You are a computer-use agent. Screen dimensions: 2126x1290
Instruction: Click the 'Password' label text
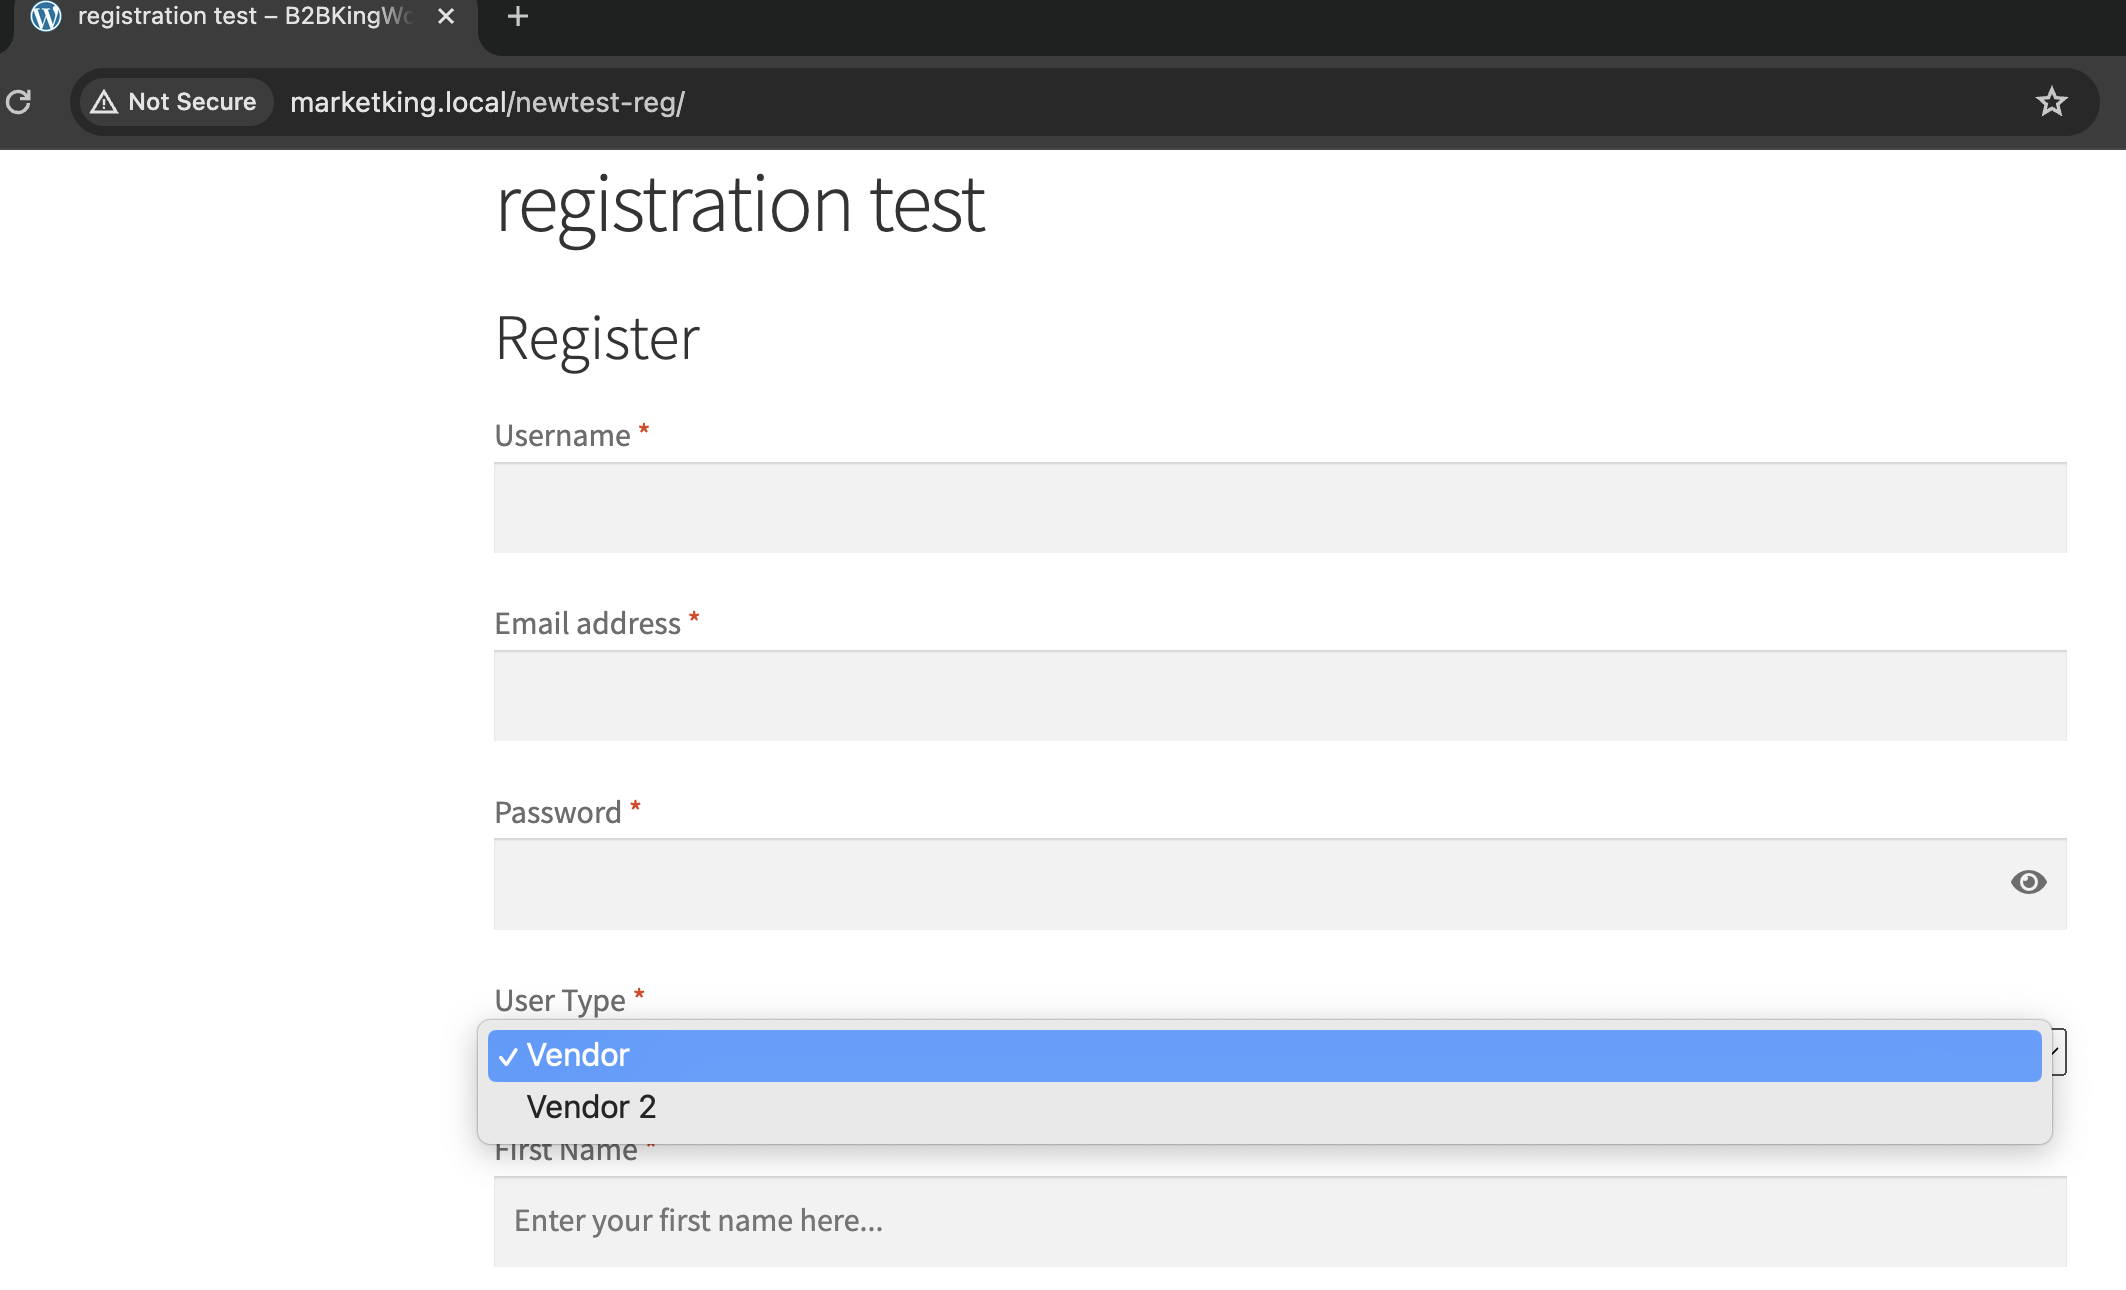click(558, 813)
